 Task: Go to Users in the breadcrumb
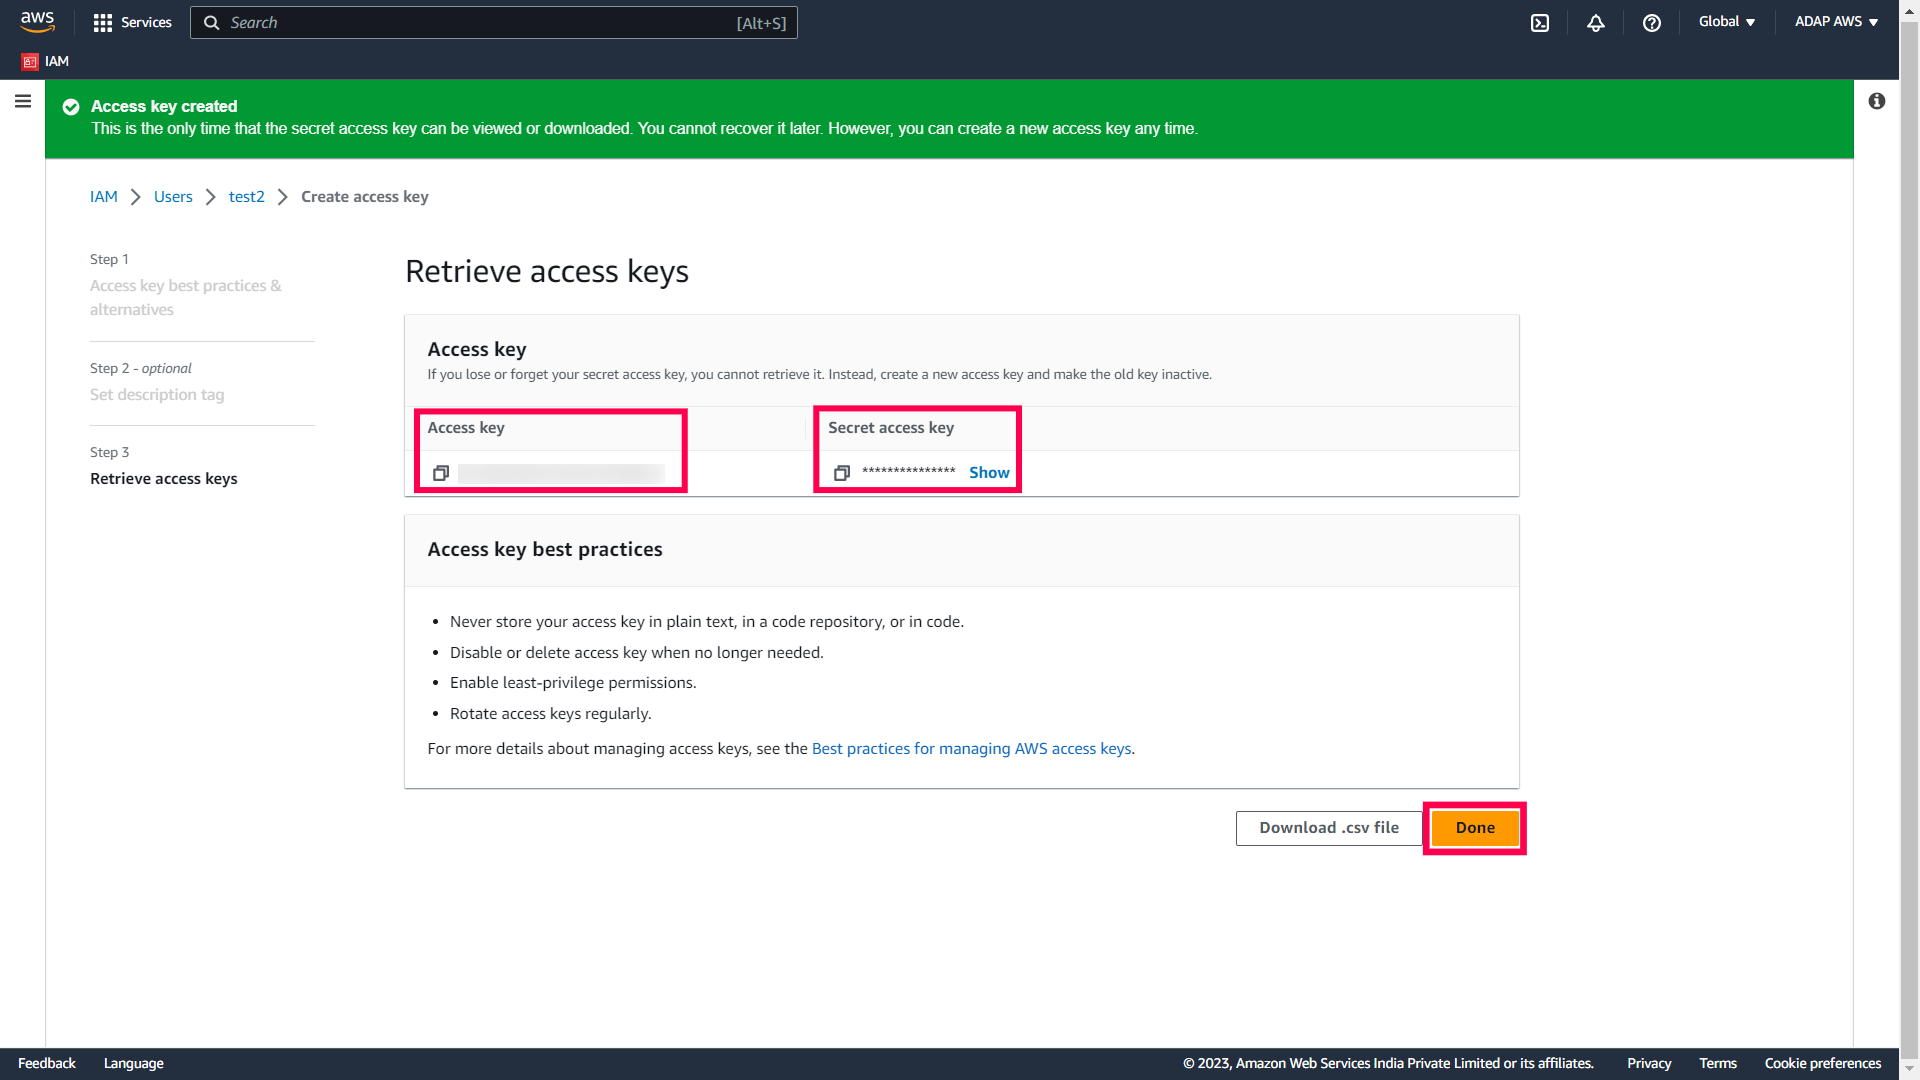[173, 197]
